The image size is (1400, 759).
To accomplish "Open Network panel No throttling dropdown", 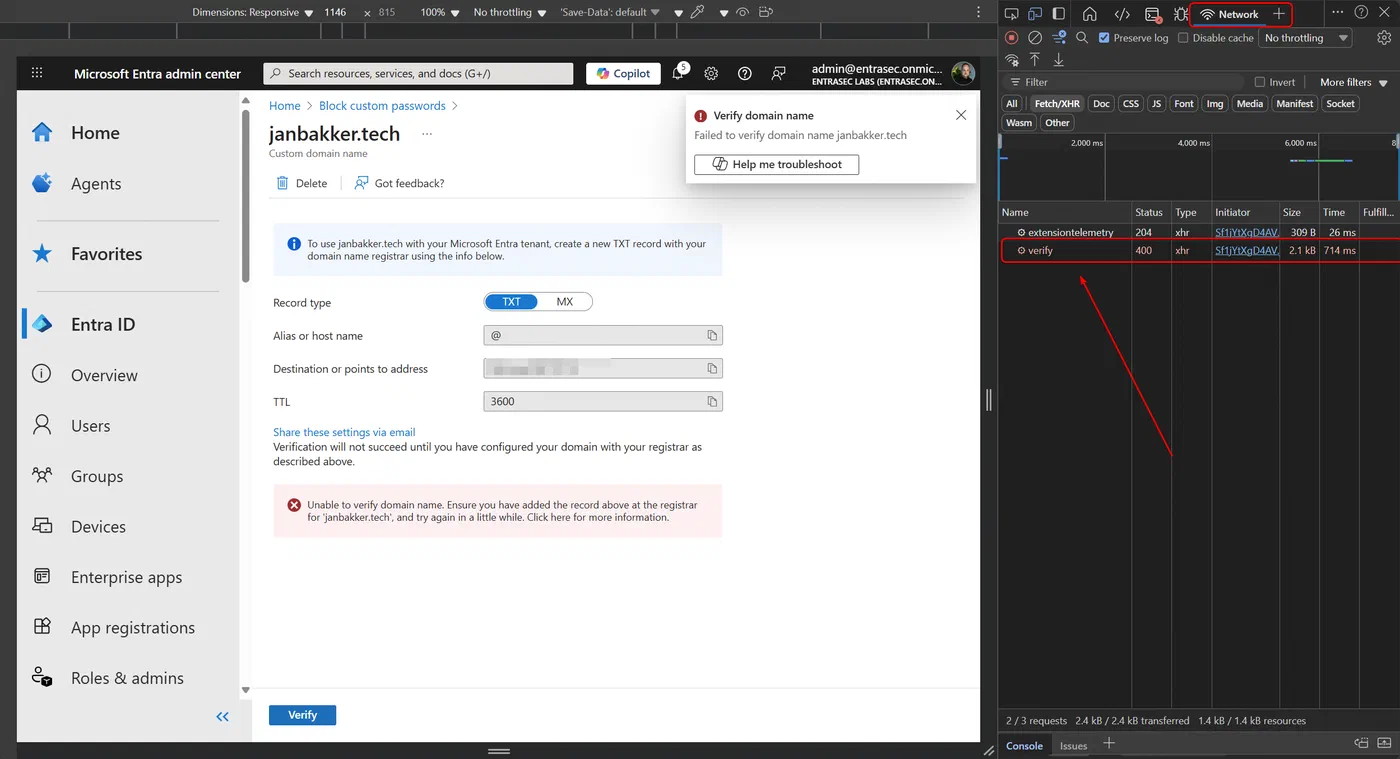I will pos(1306,38).
